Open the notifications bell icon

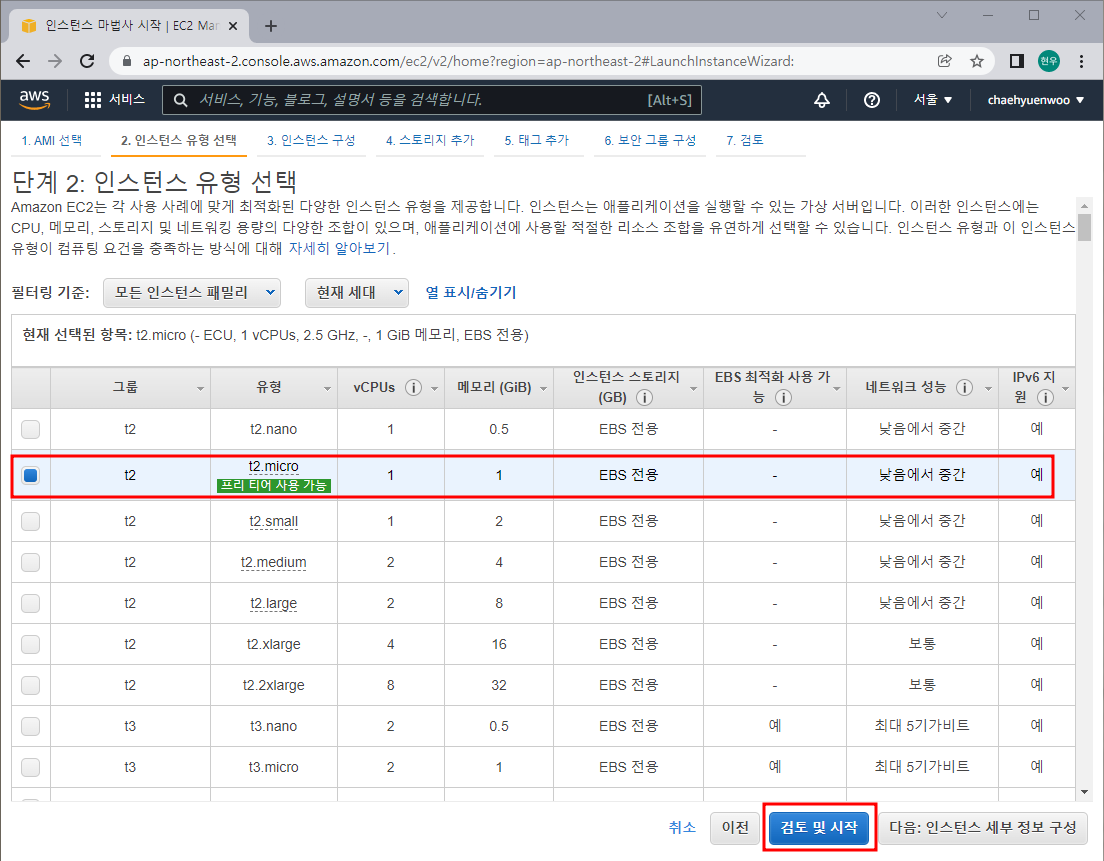[822, 100]
